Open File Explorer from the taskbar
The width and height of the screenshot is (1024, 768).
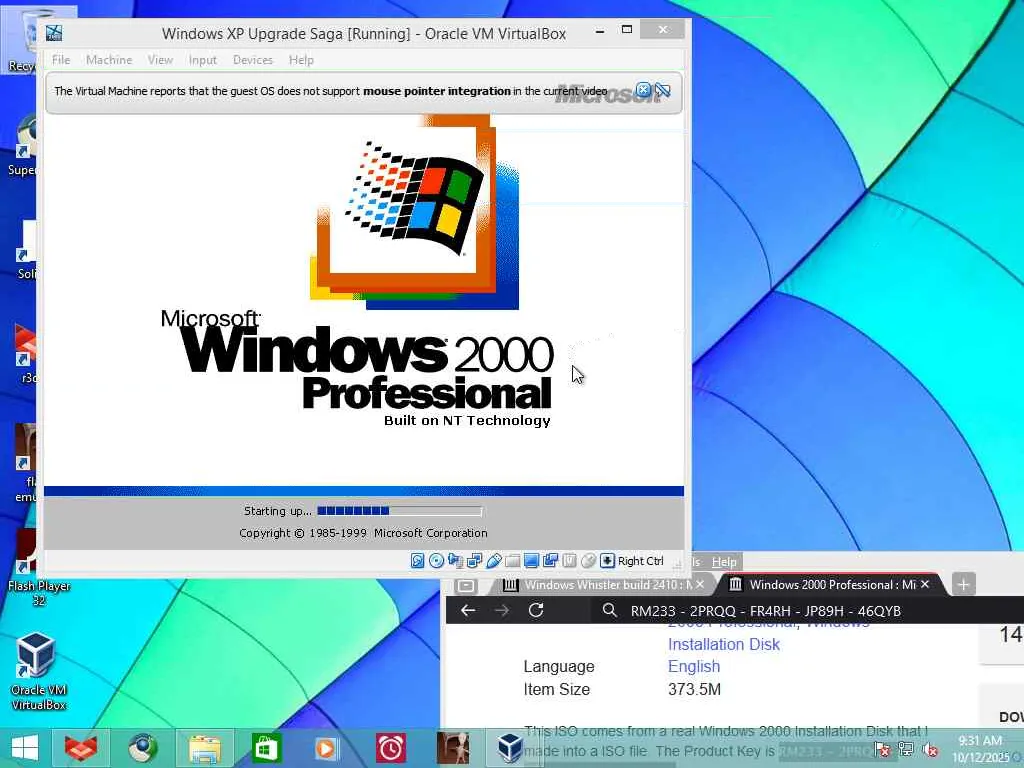(x=204, y=748)
